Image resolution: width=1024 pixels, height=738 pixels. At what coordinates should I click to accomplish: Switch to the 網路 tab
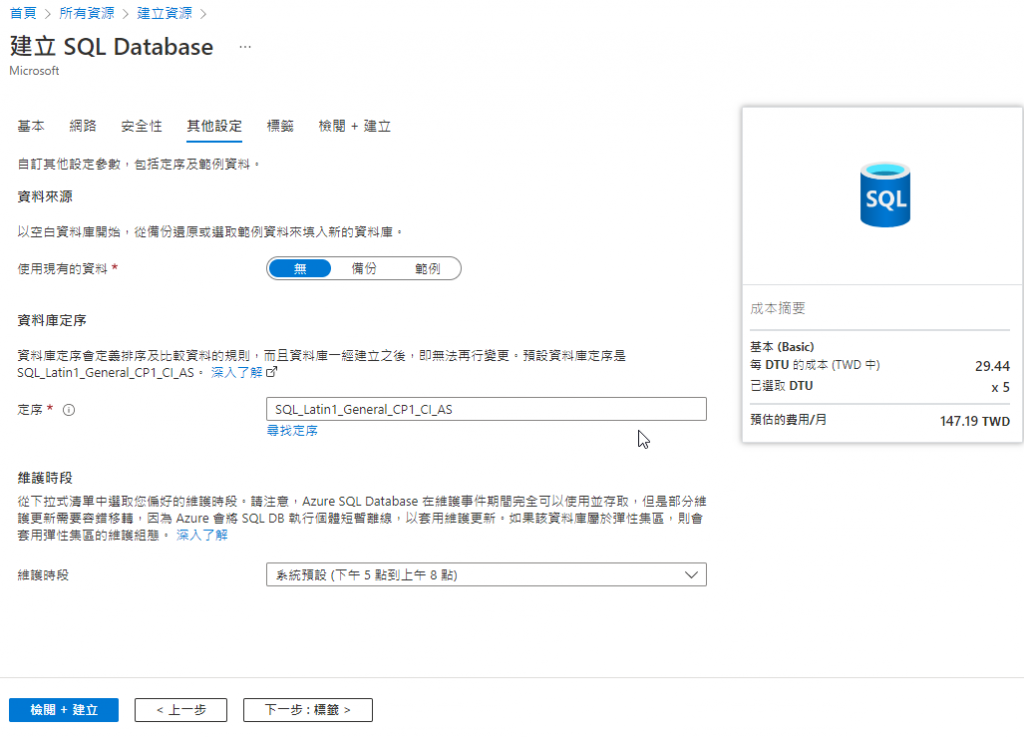(x=83, y=126)
